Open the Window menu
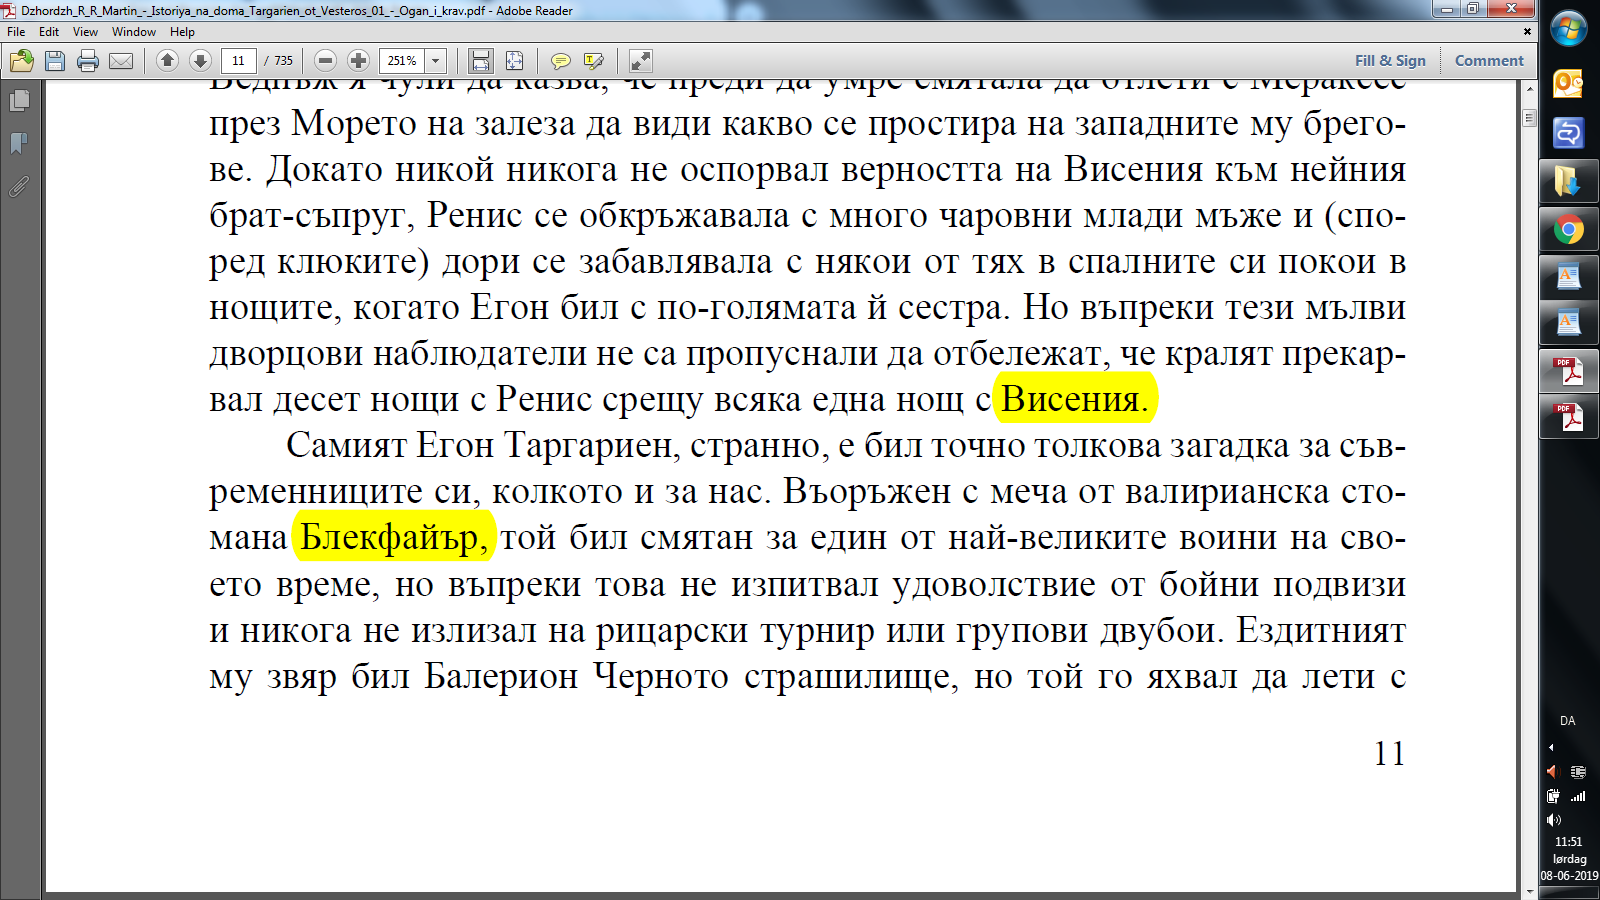This screenshot has height=900, width=1600. [134, 32]
